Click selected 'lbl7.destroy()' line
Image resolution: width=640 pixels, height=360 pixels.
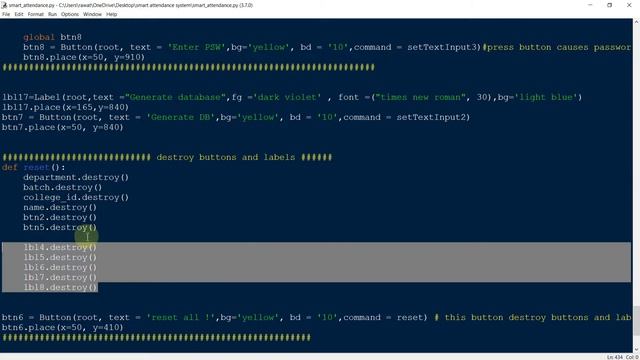pos(60,278)
